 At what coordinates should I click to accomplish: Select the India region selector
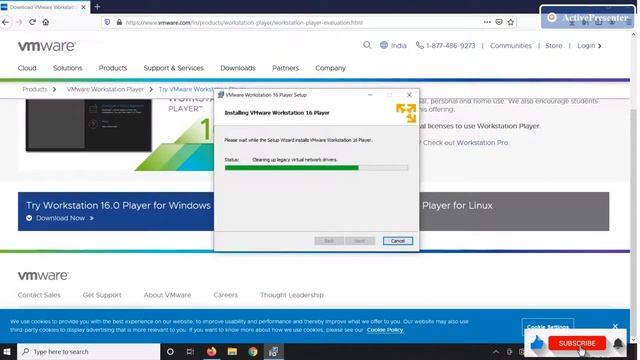click(393, 45)
